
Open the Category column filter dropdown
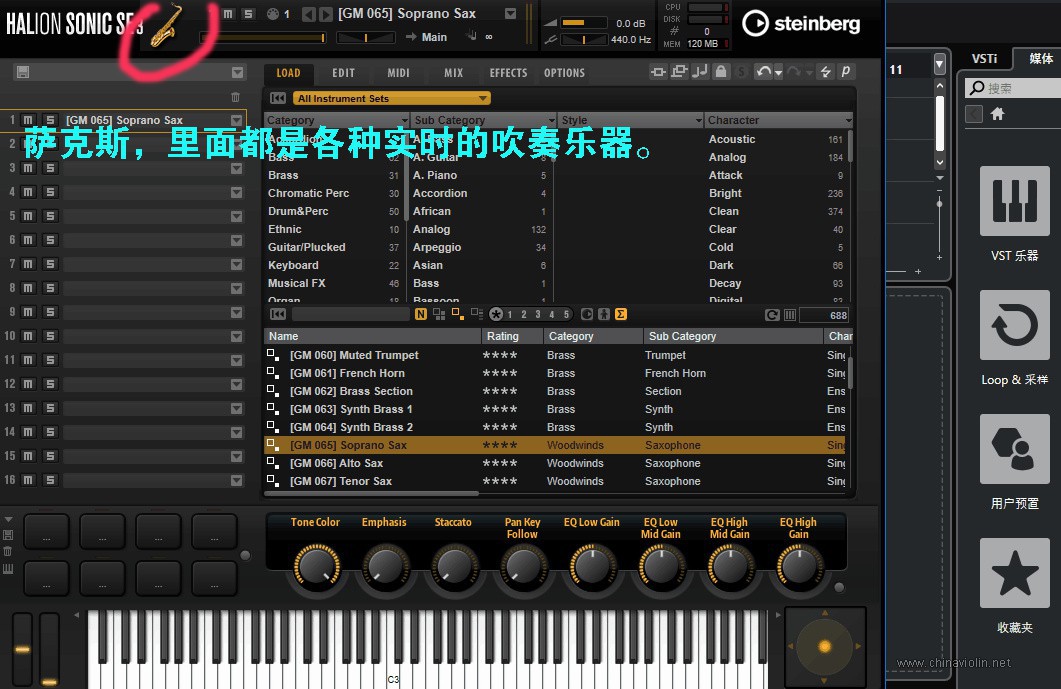405,120
